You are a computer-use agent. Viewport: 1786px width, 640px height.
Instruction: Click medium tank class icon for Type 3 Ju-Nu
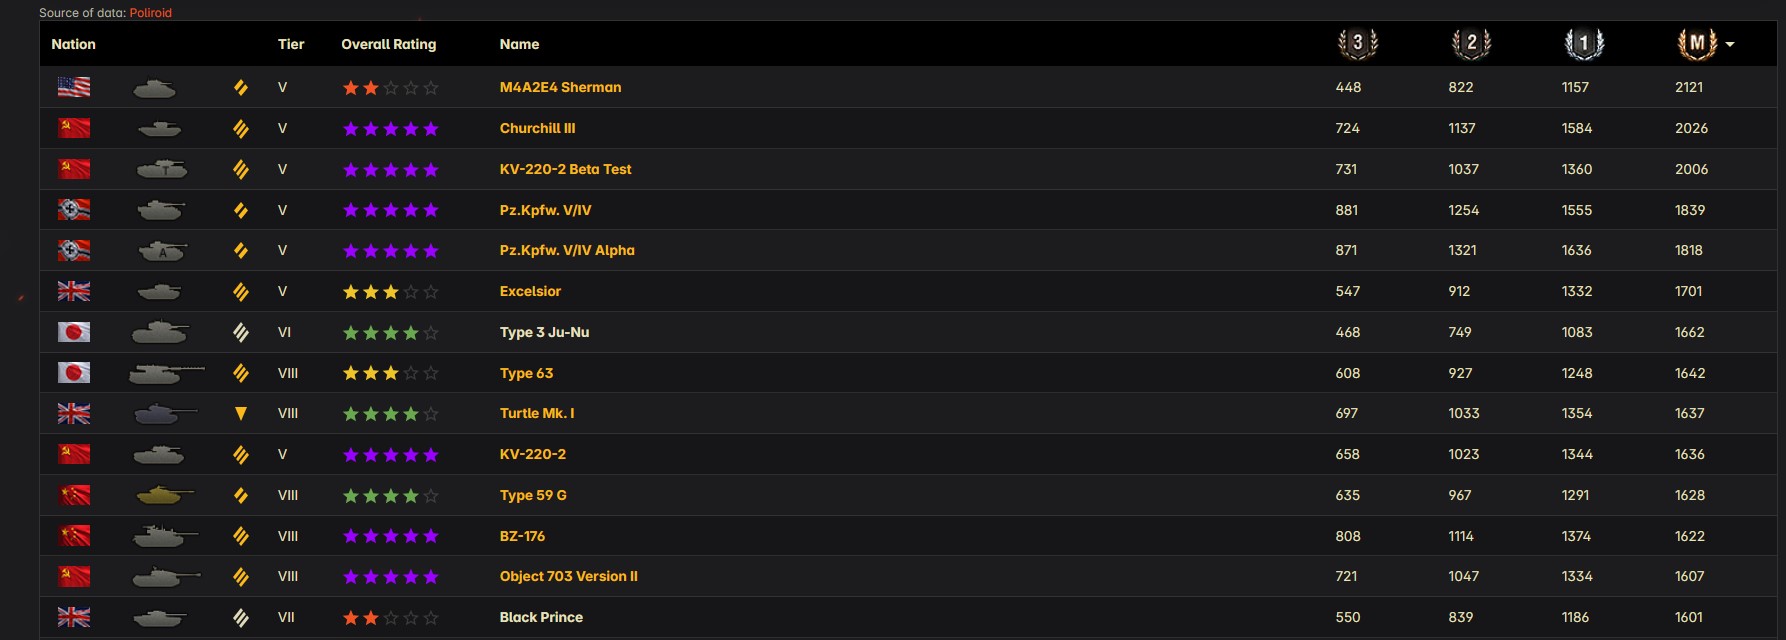coord(241,332)
